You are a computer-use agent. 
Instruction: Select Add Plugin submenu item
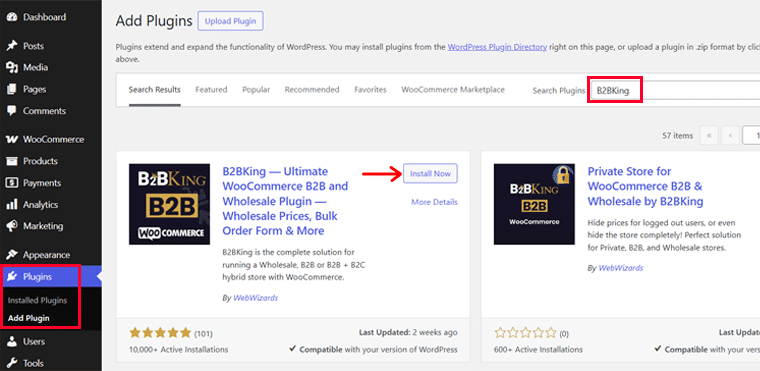(29, 319)
